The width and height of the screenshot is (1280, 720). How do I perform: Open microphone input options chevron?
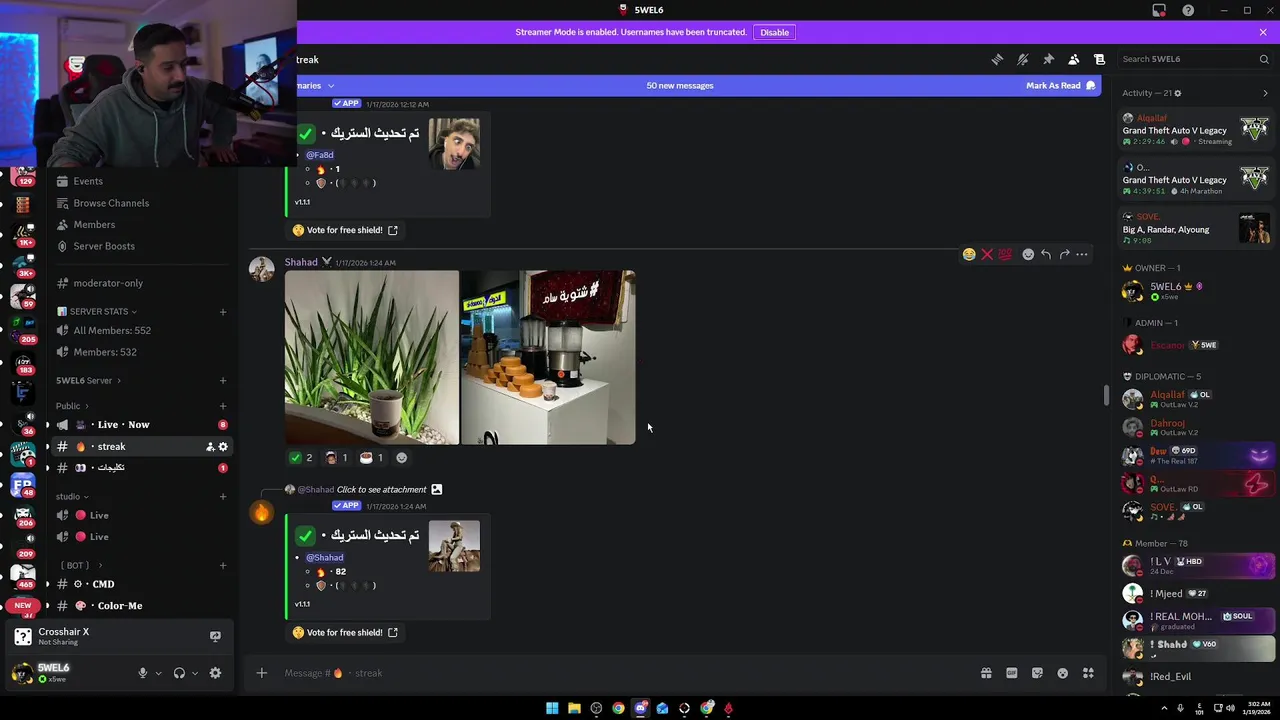click(158, 673)
